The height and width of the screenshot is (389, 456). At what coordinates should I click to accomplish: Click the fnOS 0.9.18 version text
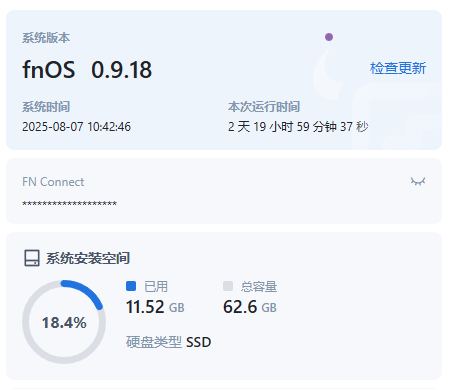coord(87,70)
